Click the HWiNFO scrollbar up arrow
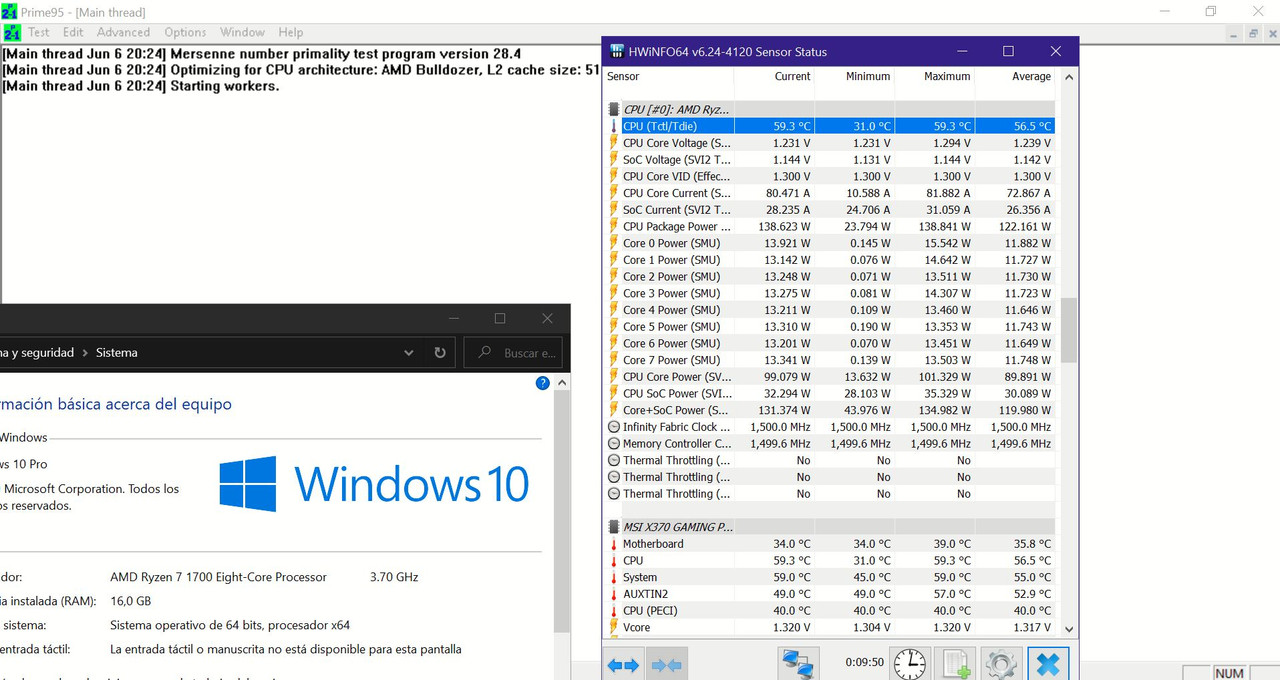 point(1068,77)
